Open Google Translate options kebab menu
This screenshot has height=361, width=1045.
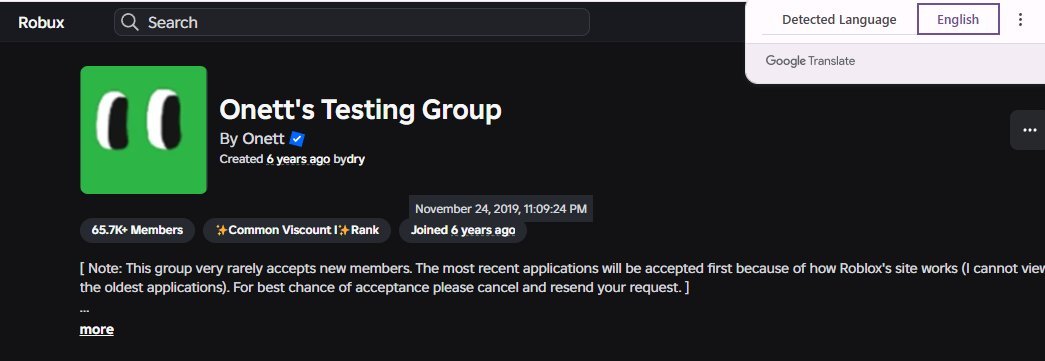click(1020, 19)
